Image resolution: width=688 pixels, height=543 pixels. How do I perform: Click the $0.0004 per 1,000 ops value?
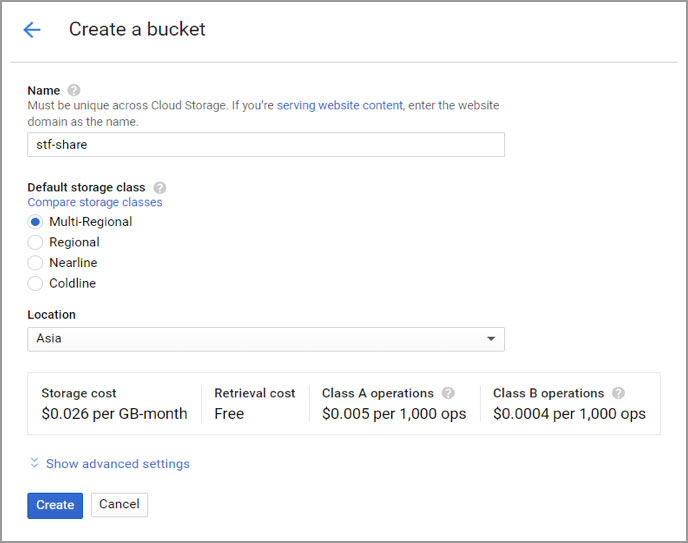[570, 414]
